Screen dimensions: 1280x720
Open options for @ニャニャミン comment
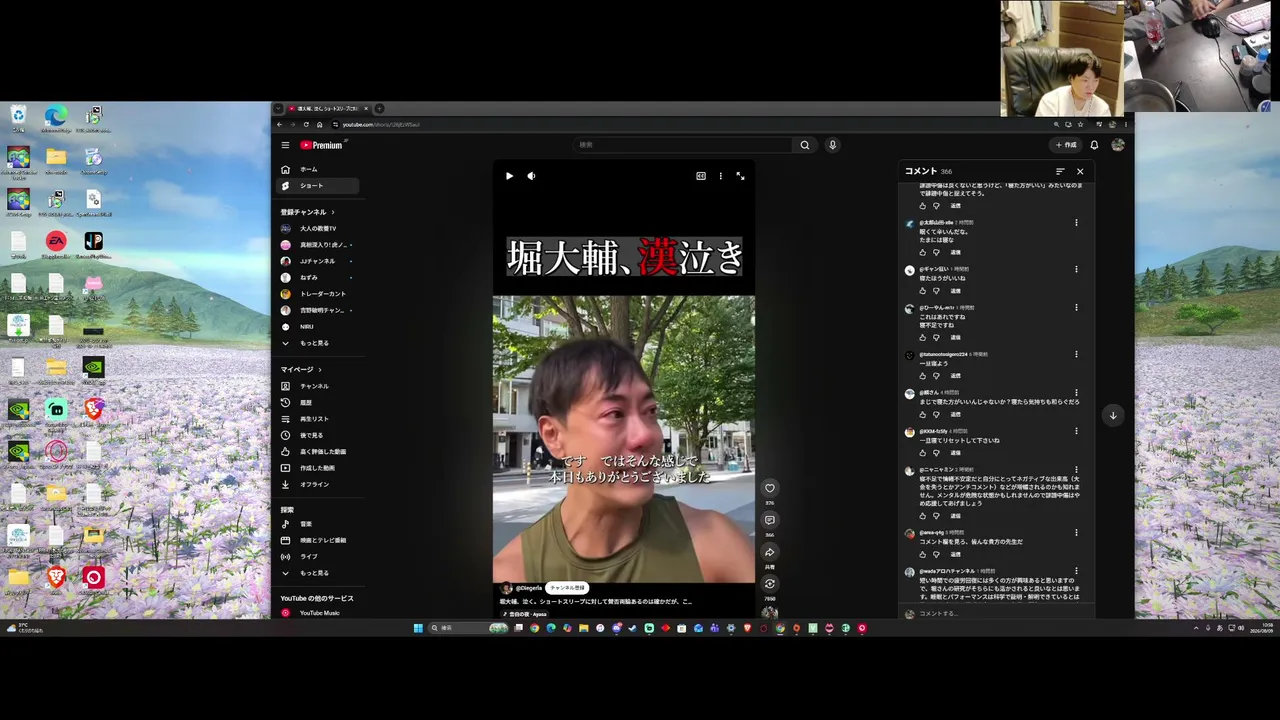(1076, 470)
